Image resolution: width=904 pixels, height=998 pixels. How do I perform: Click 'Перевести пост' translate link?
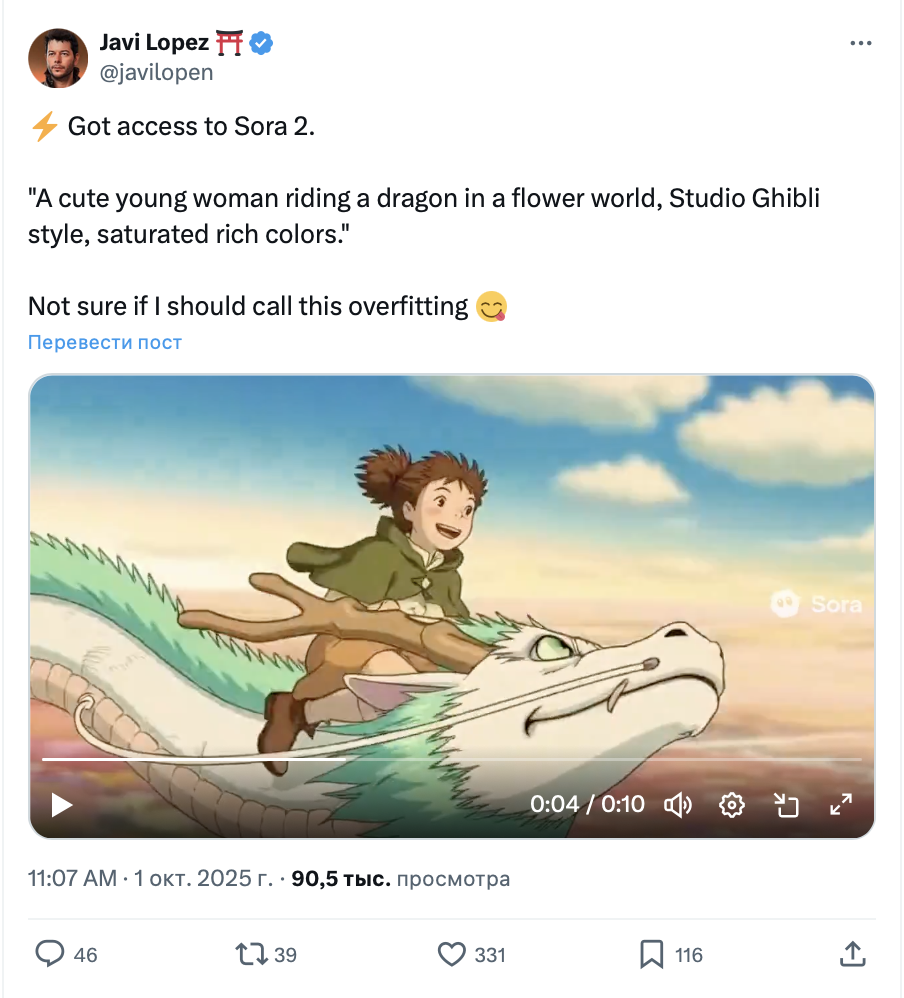105,342
